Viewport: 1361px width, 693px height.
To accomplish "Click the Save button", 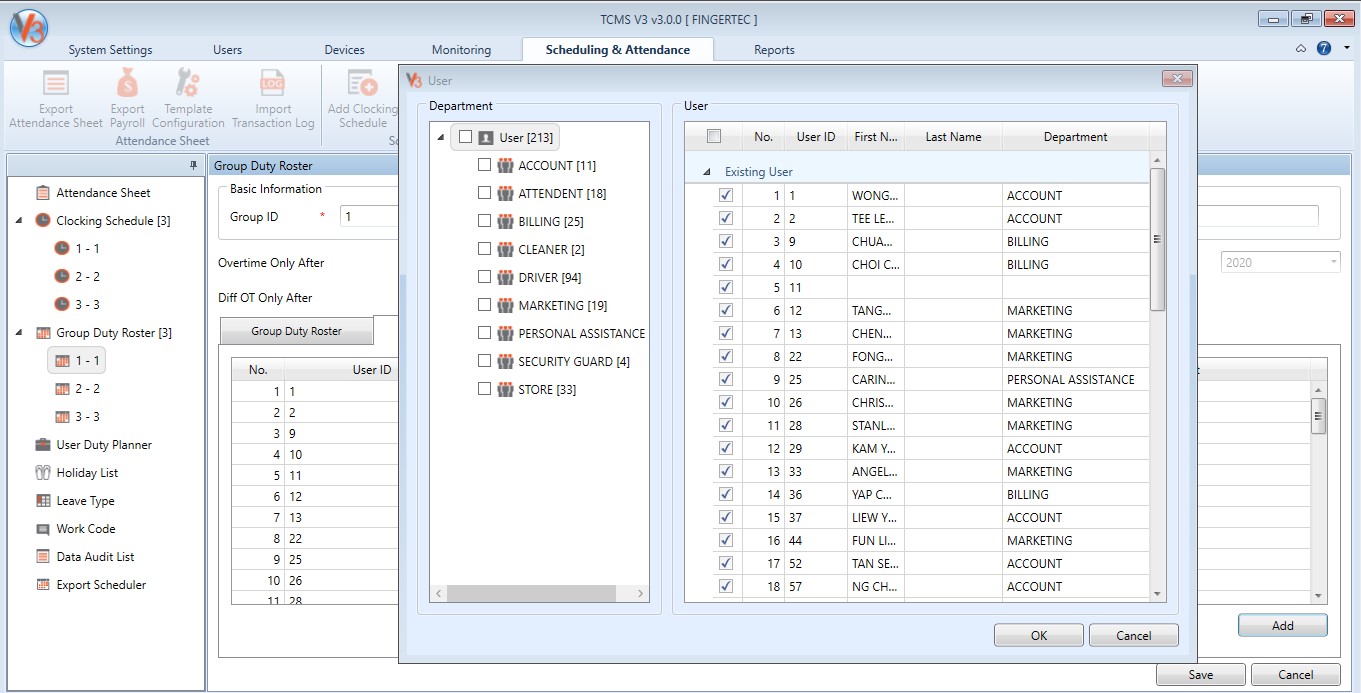I will [x=1200, y=674].
